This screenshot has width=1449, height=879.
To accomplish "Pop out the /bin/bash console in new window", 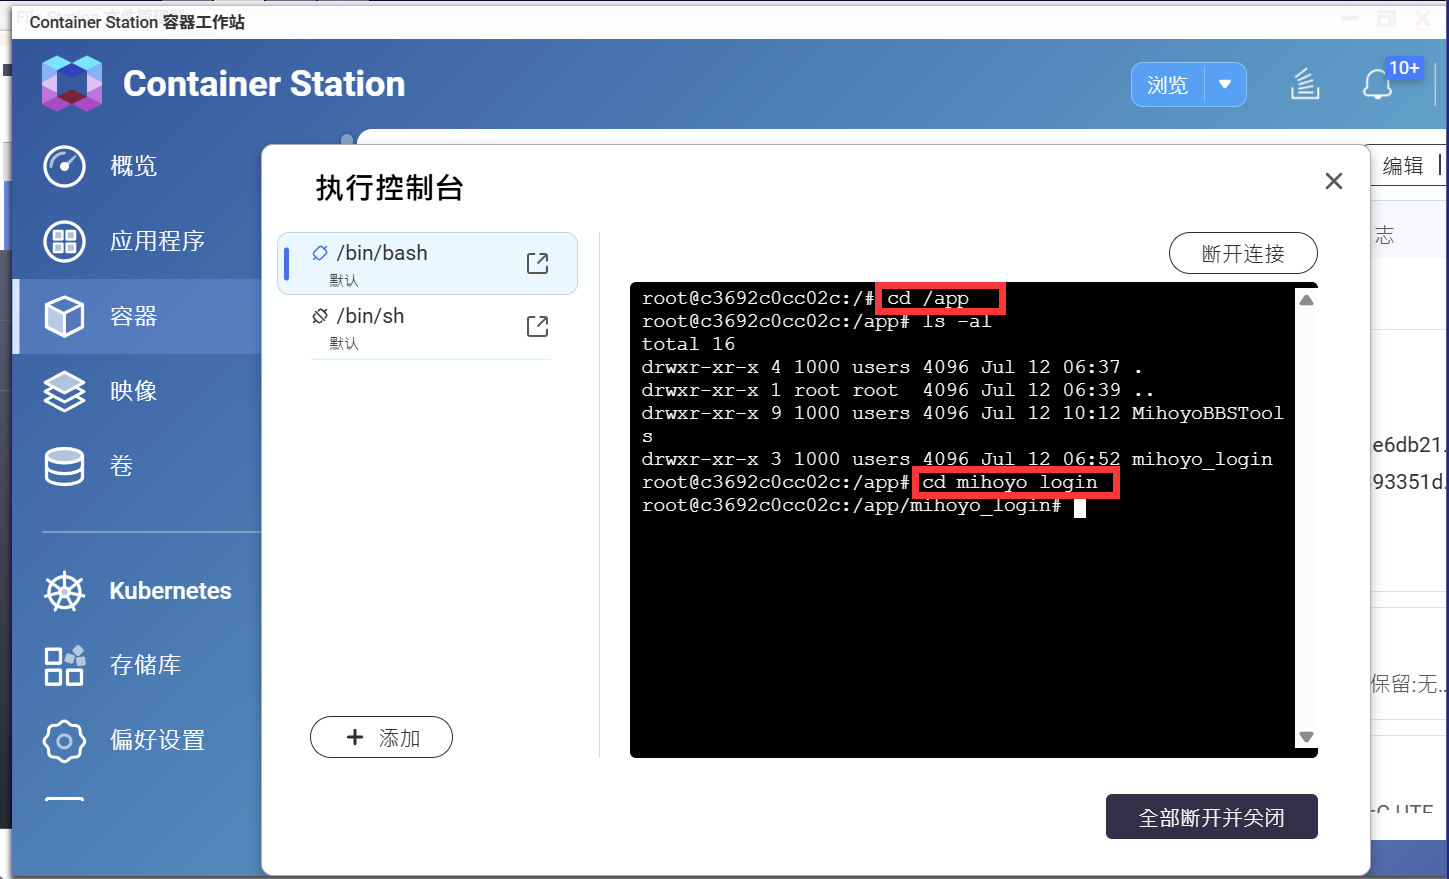I will click(x=538, y=263).
